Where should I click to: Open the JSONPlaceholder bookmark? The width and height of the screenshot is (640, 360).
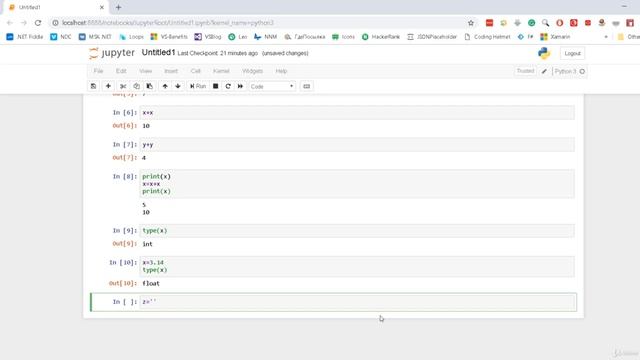pos(432,37)
